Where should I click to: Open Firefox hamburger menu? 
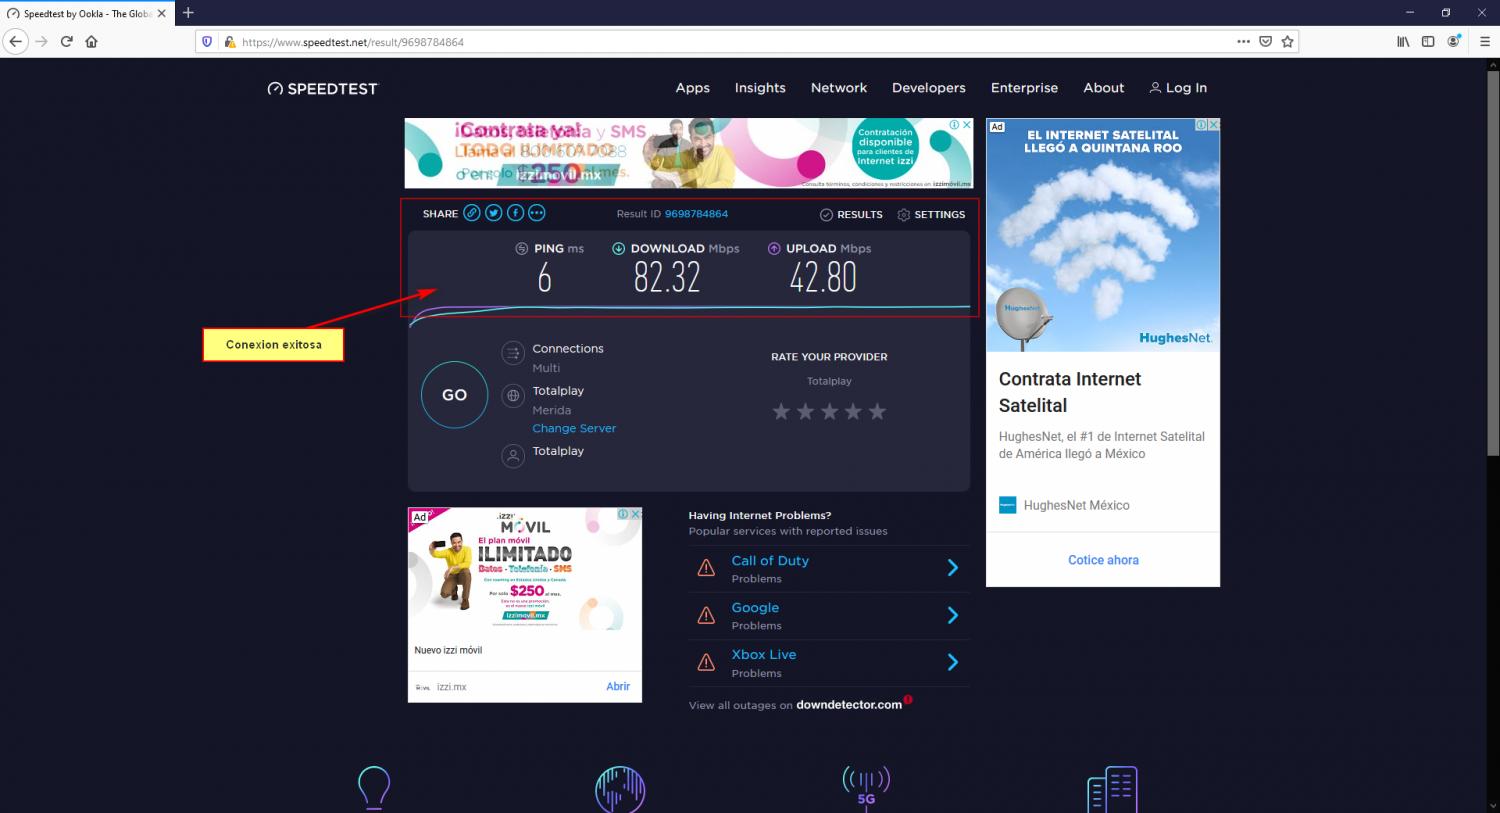pos(1483,42)
